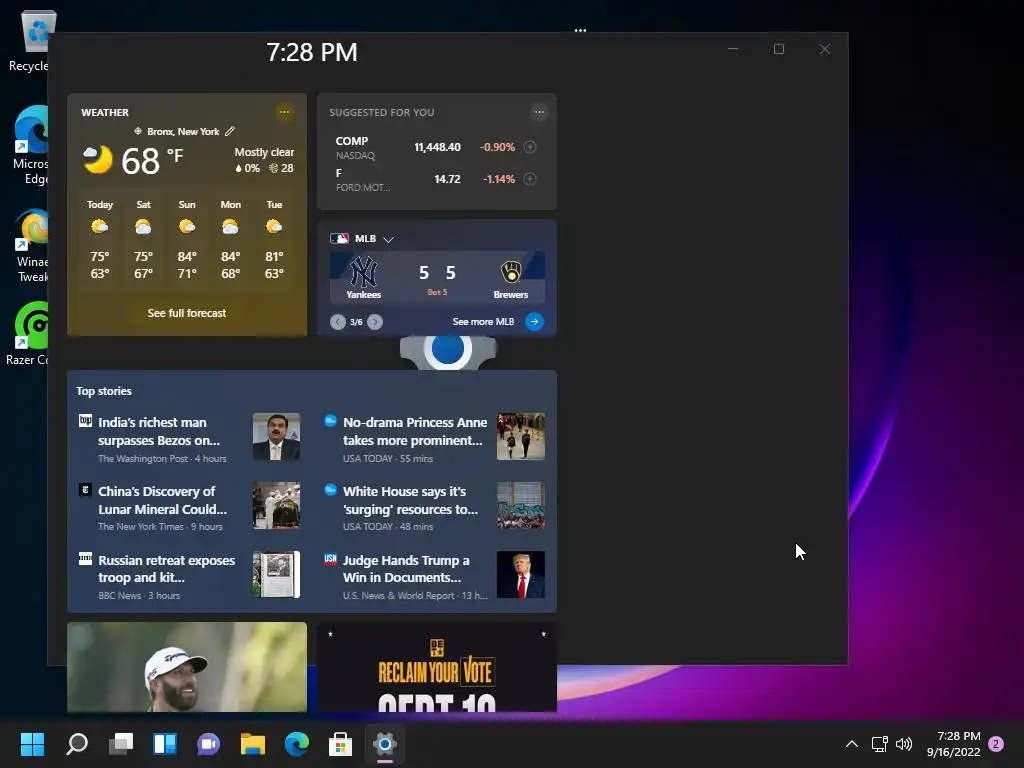This screenshot has width=1024, height=768.
Task: Select Microsoft Edge desktop shortcut
Action: [x=30, y=145]
